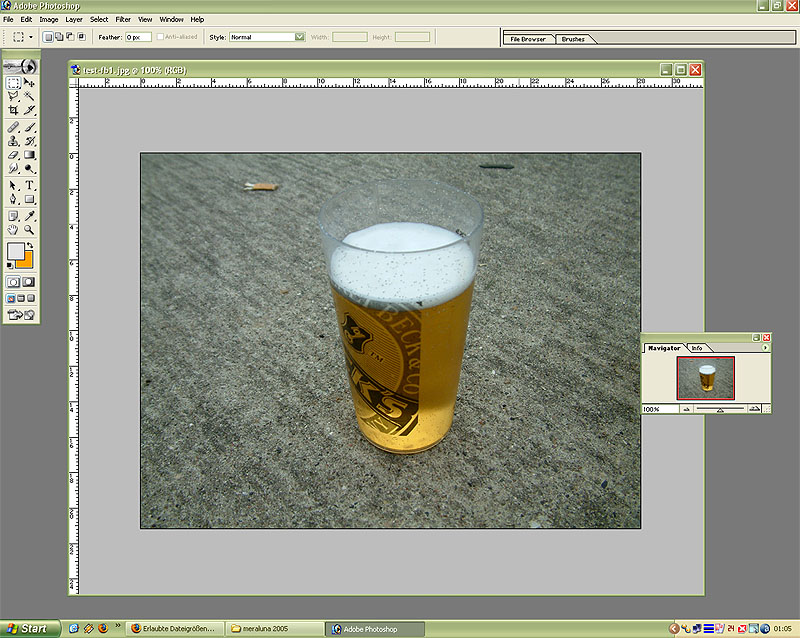The image size is (800, 638).
Task: Open the Select menu
Action: pyautogui.click(x=99, y=19)
